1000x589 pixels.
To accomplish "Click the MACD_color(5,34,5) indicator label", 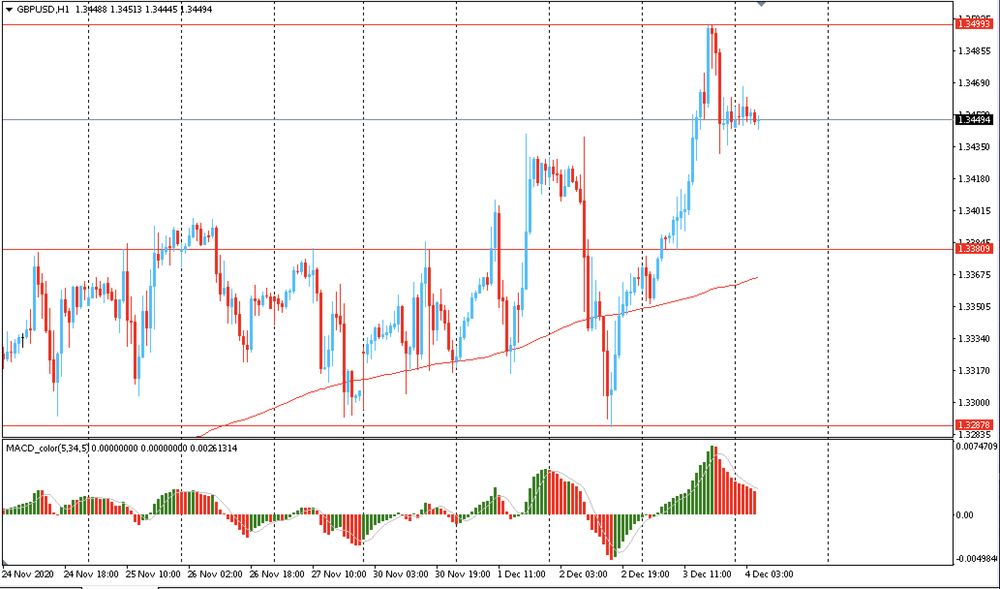I will [x=47, y=449].
